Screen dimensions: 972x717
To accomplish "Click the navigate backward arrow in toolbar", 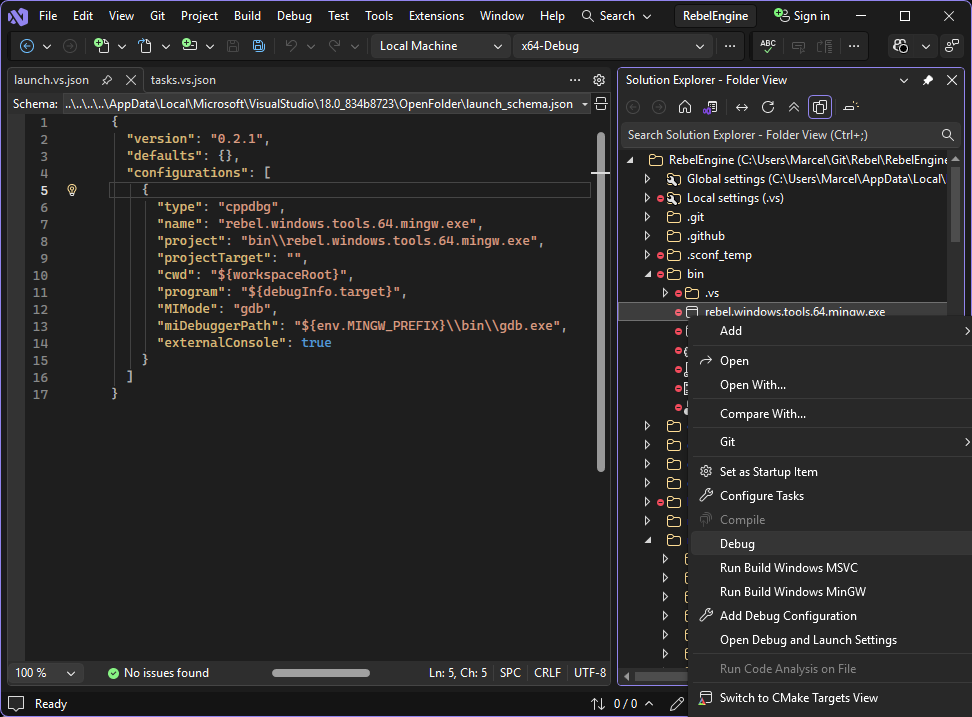I will [x=27, y=46].
